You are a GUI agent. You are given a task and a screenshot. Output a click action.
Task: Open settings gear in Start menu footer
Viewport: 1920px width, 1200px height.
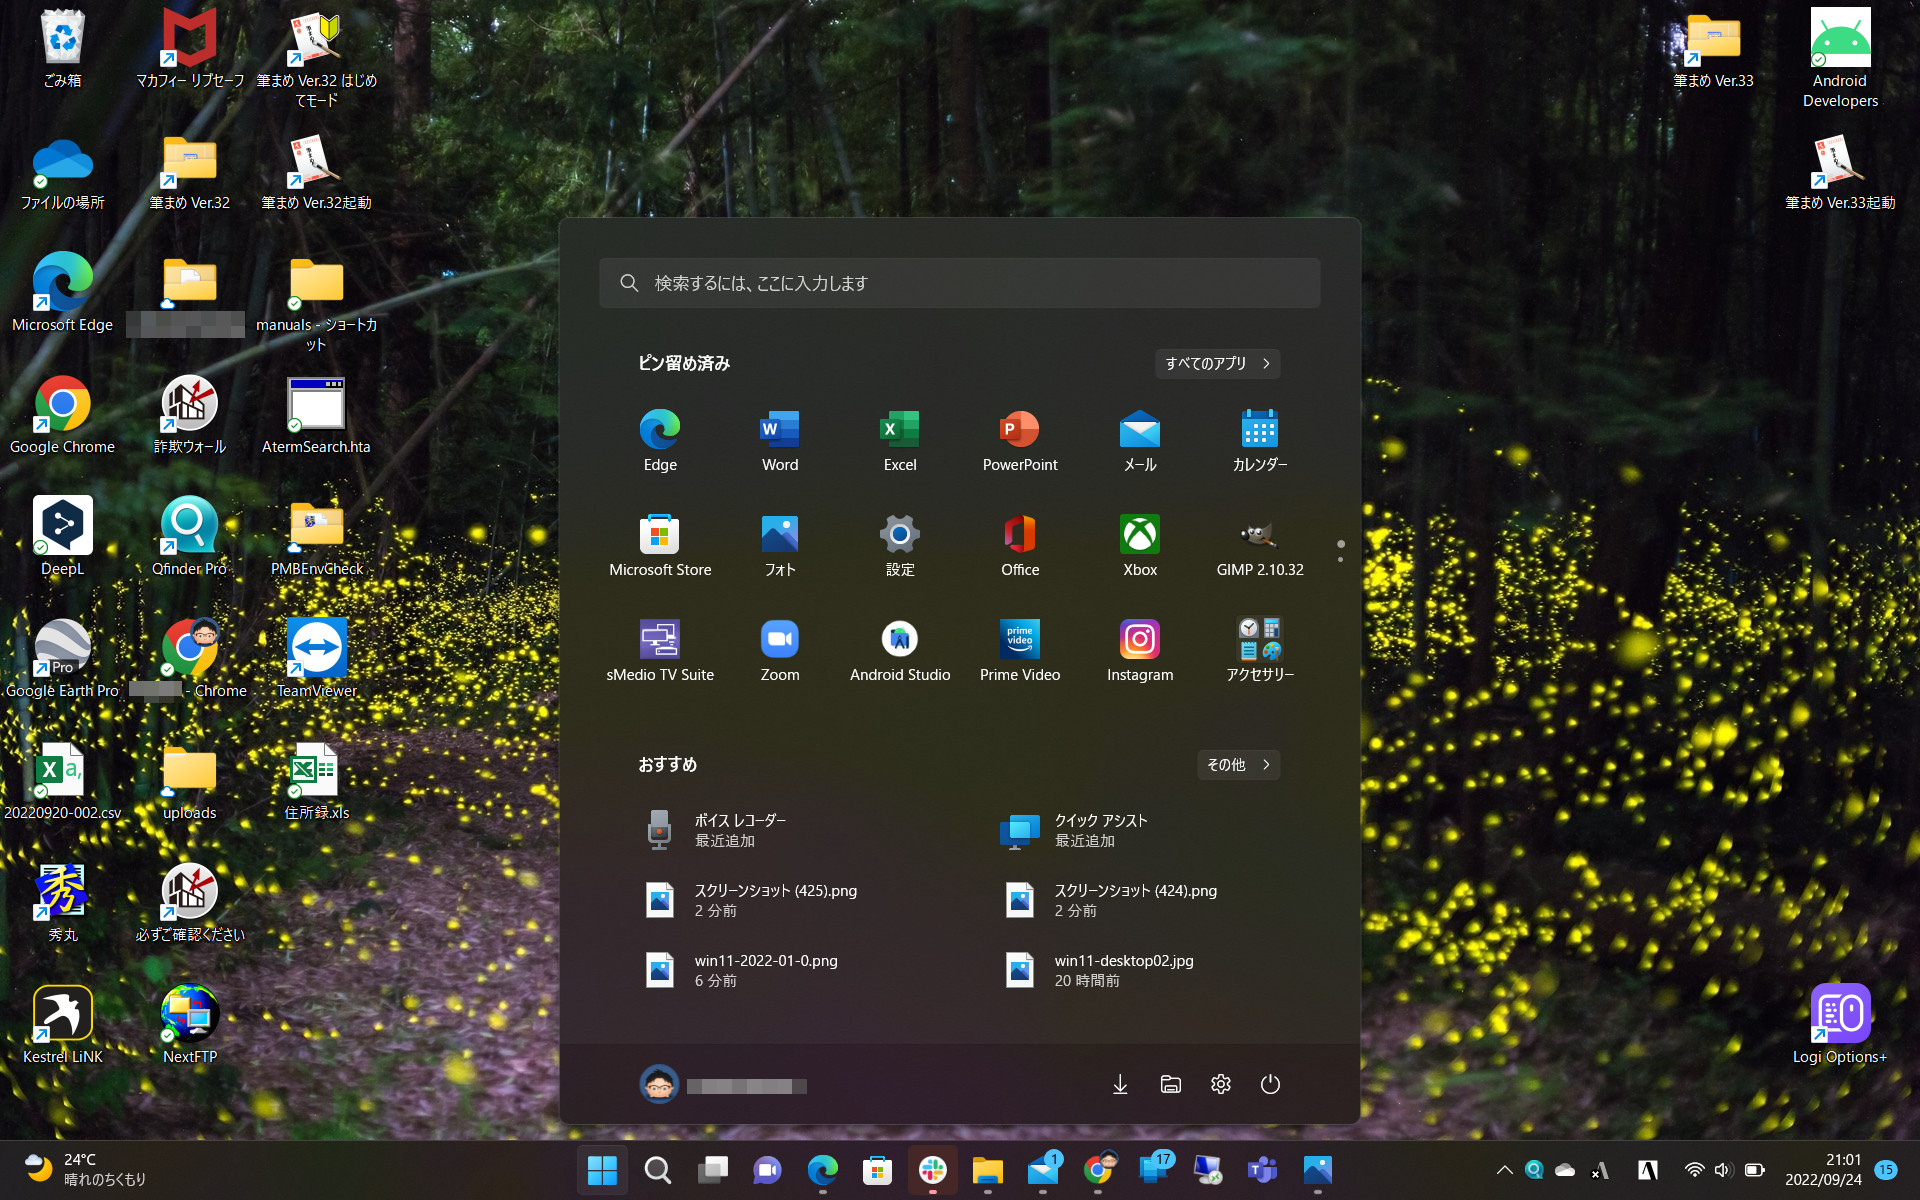[1220, 1084]
